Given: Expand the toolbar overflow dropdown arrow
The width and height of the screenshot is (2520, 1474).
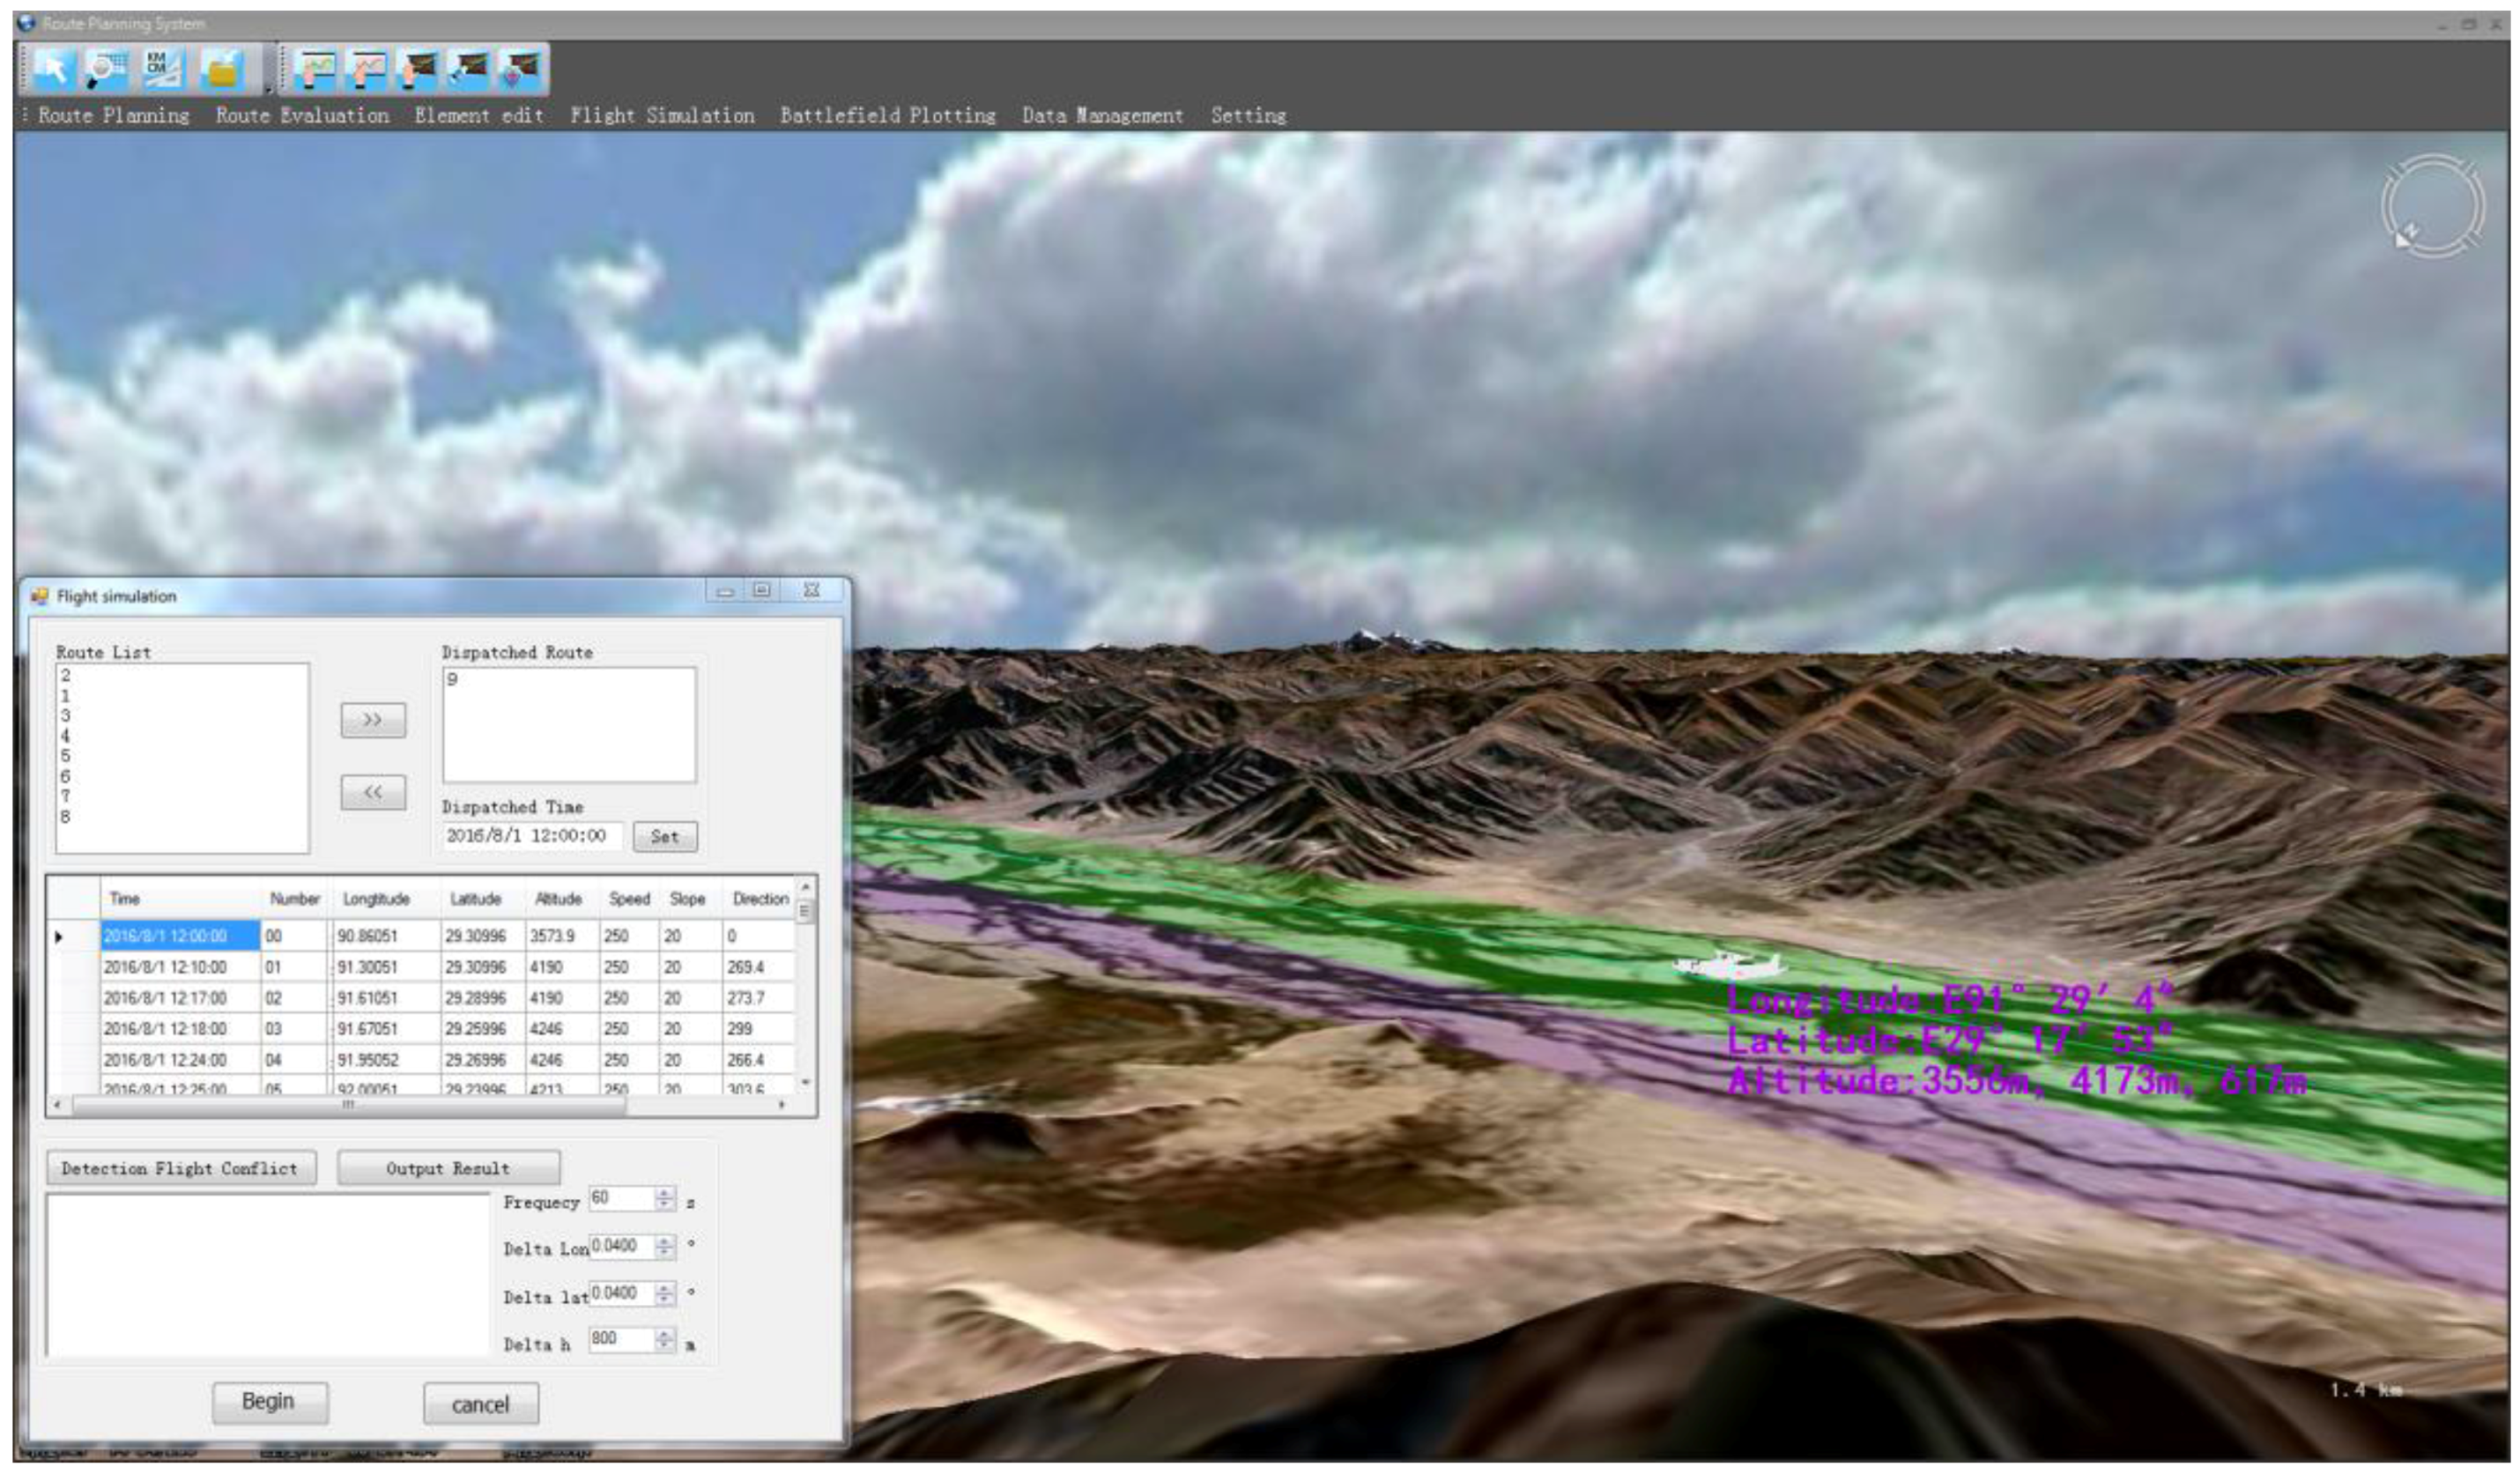Looking at the screenshot, I should point(268,88).
